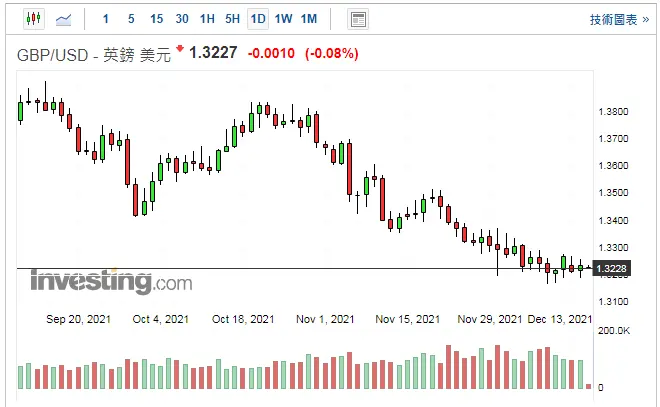
Task: Click the Investing.com watermark logo
Action: [x=110, y=281]
